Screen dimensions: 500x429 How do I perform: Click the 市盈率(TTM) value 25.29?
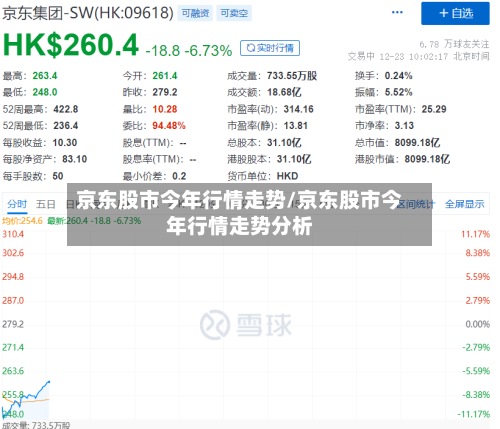point(434,109)
